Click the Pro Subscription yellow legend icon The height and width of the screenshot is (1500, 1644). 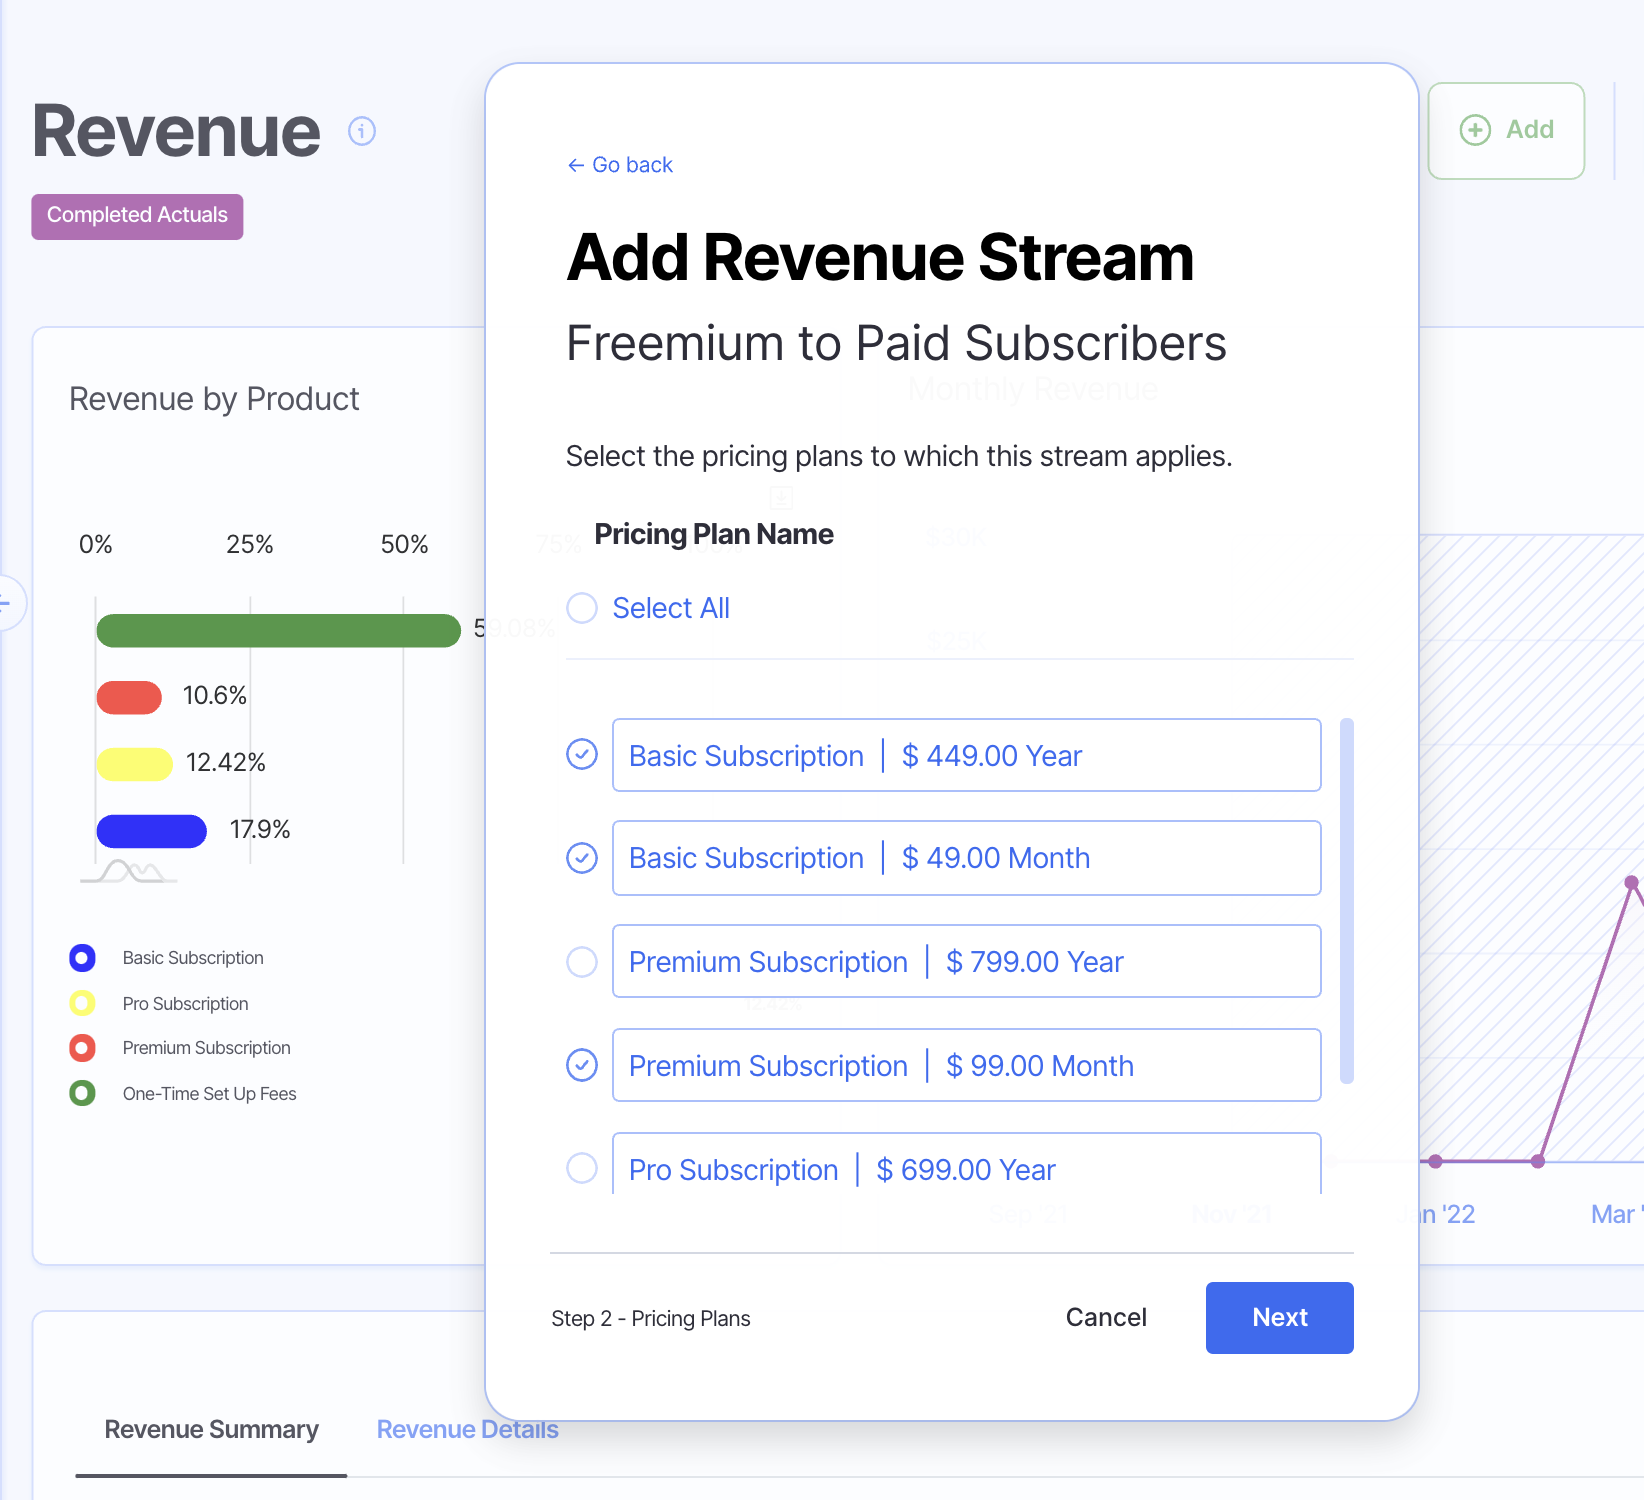coord(82,1003)
